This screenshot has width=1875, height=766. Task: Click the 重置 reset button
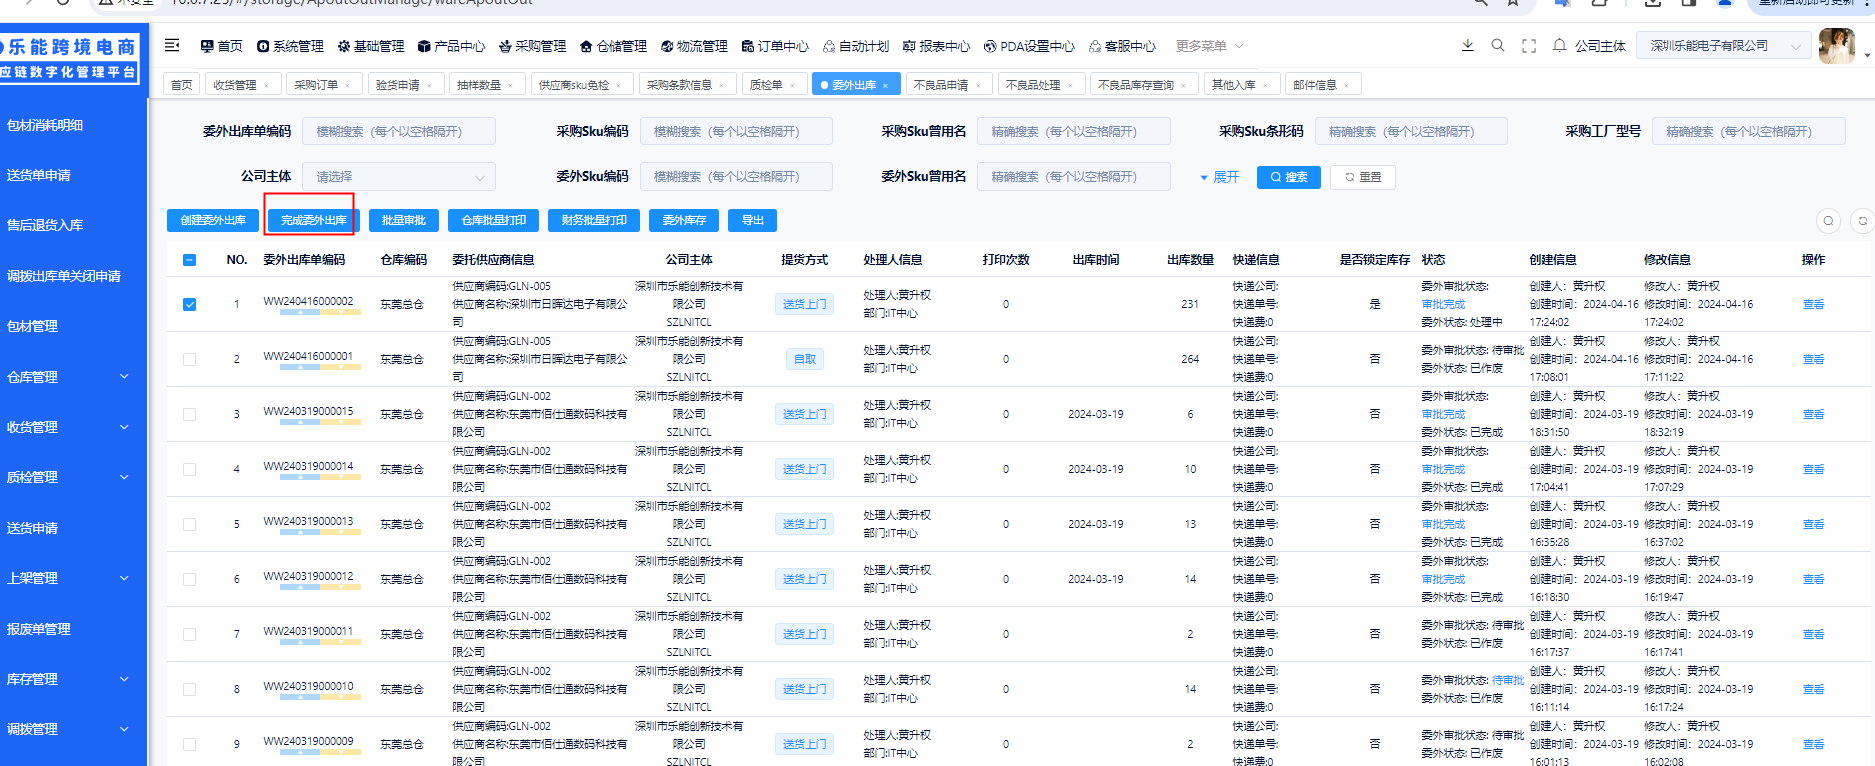[1363, 177]
